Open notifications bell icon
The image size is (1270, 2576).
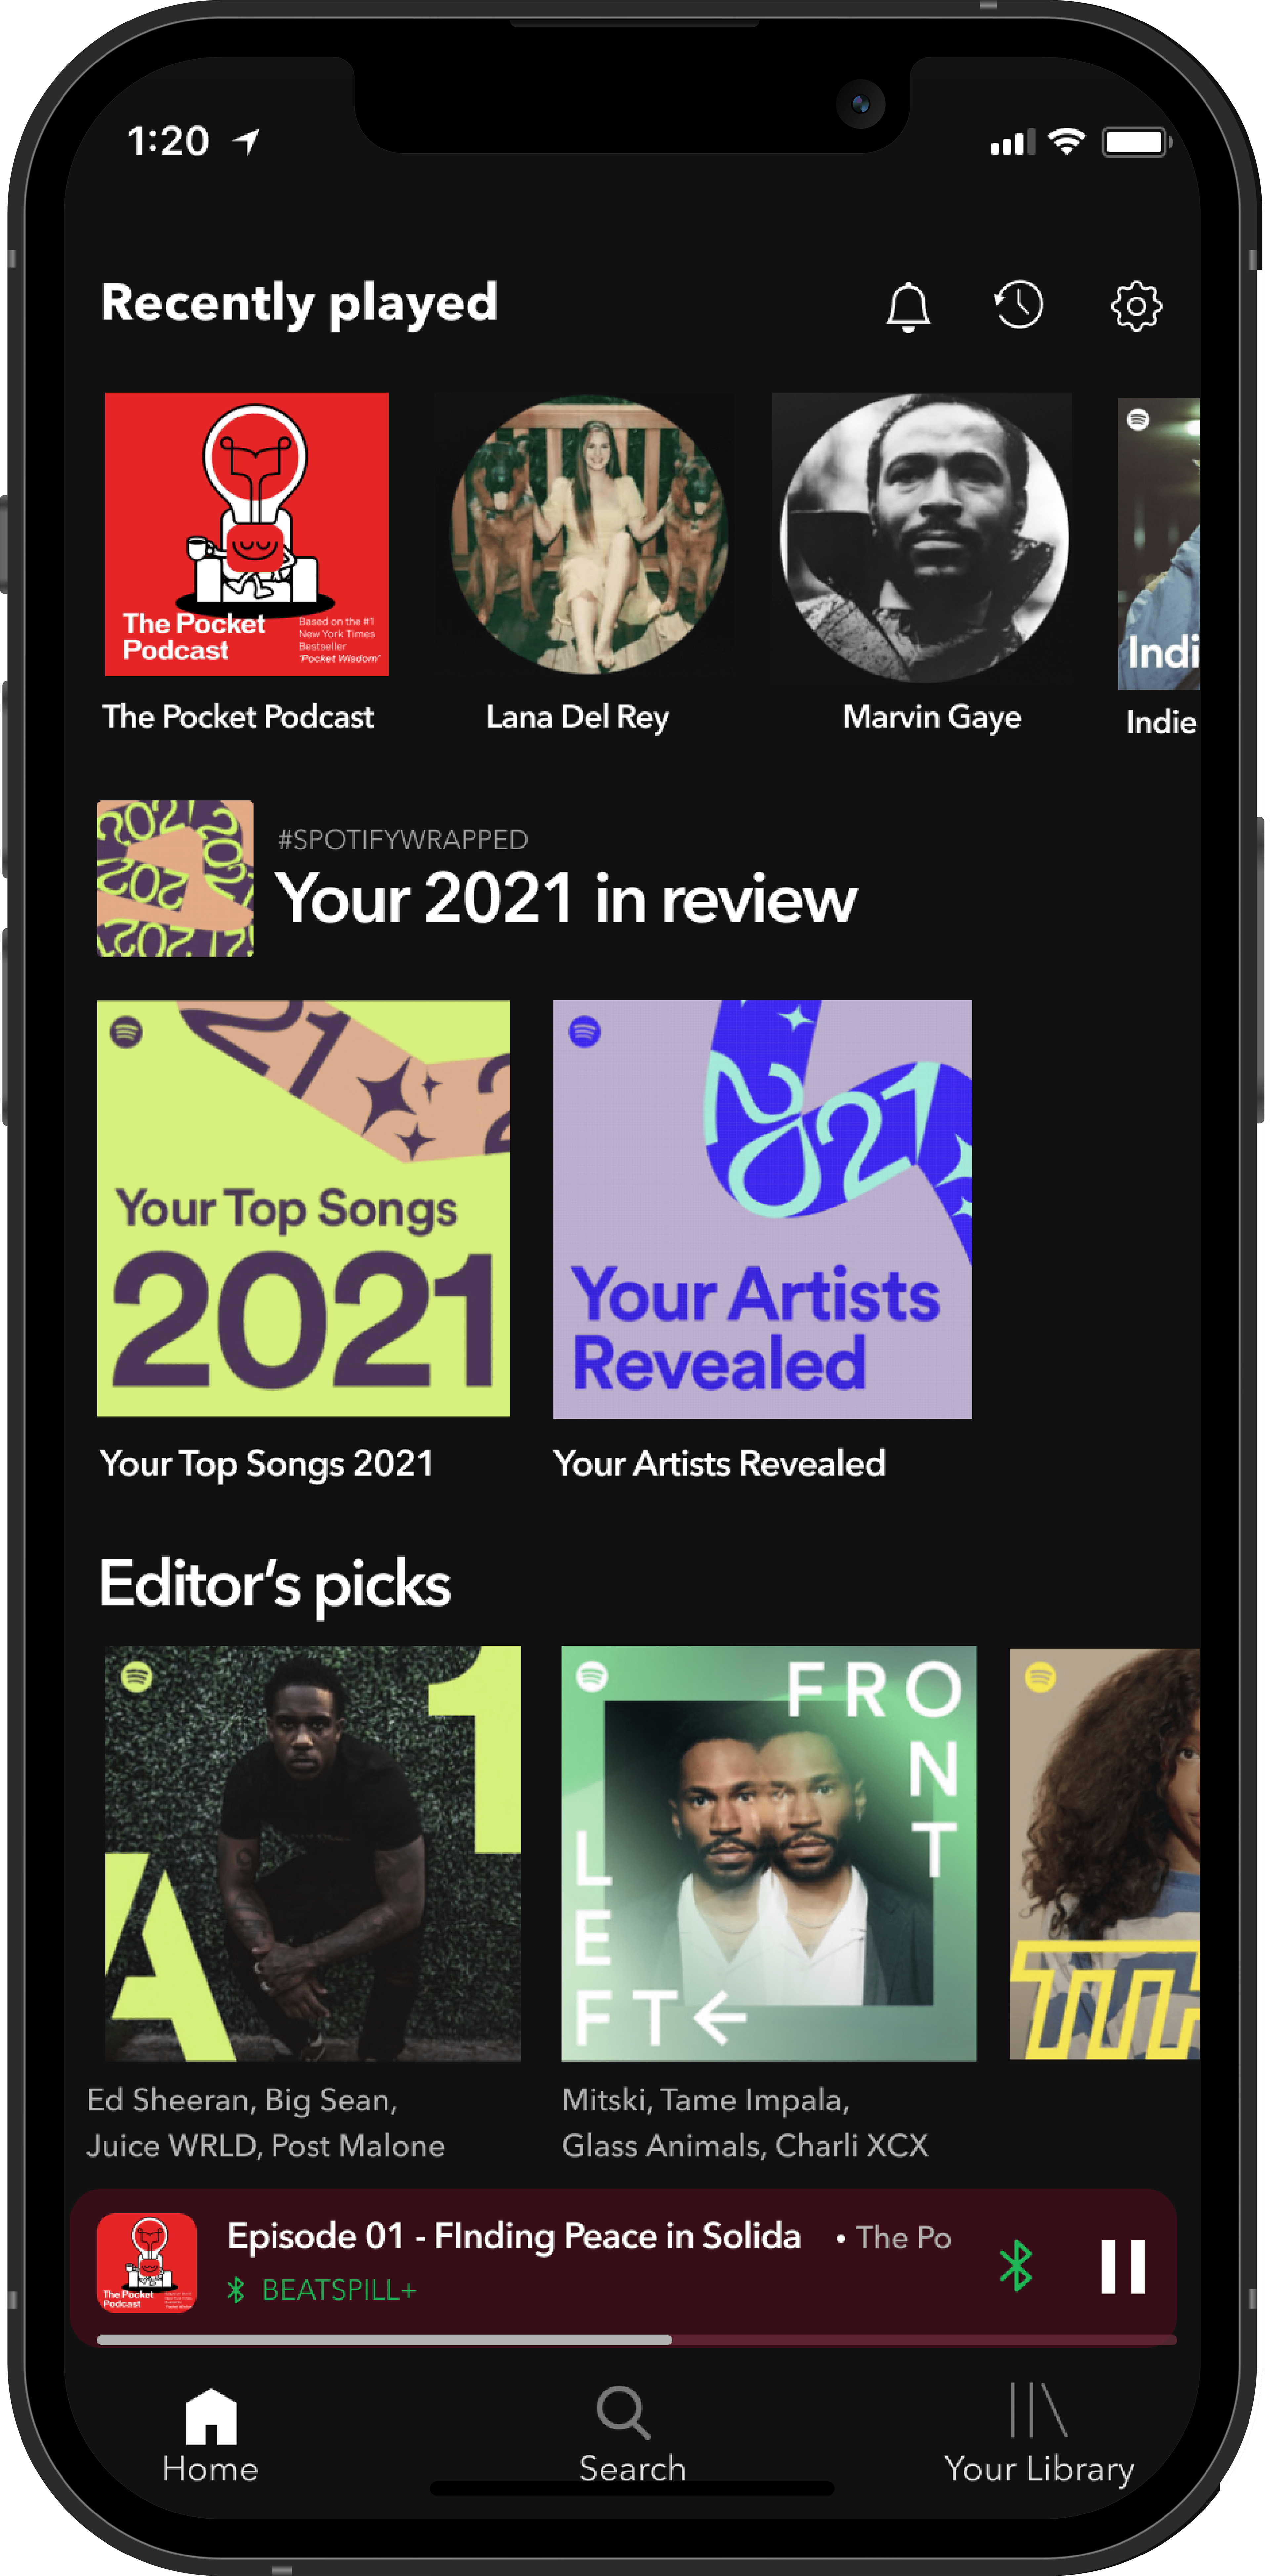908,306
